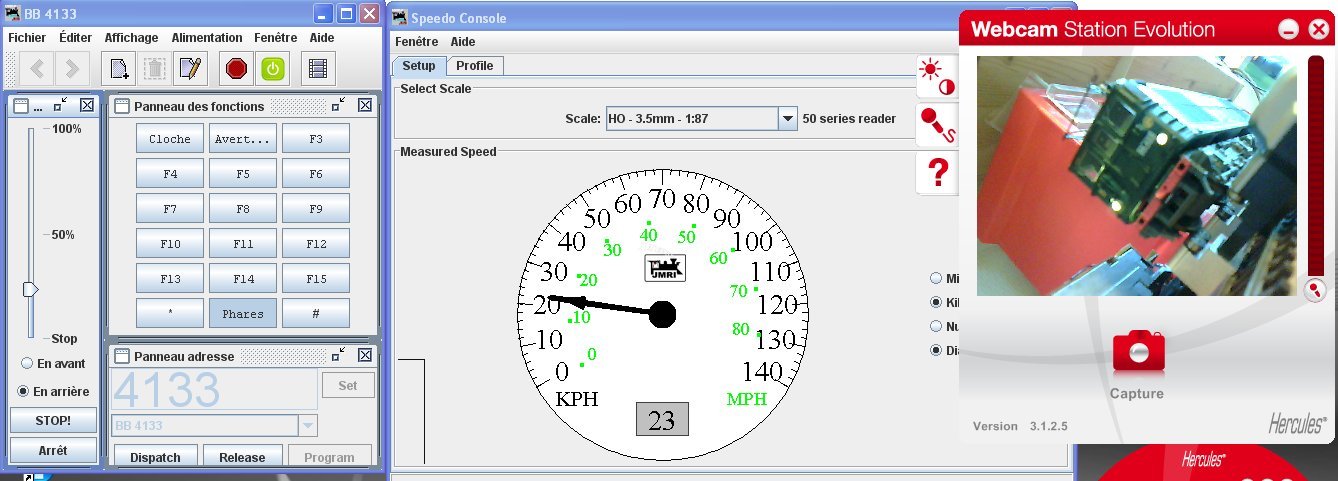
Task: Click the 100% mark on the speed slider
Action: tap(67, 129)
